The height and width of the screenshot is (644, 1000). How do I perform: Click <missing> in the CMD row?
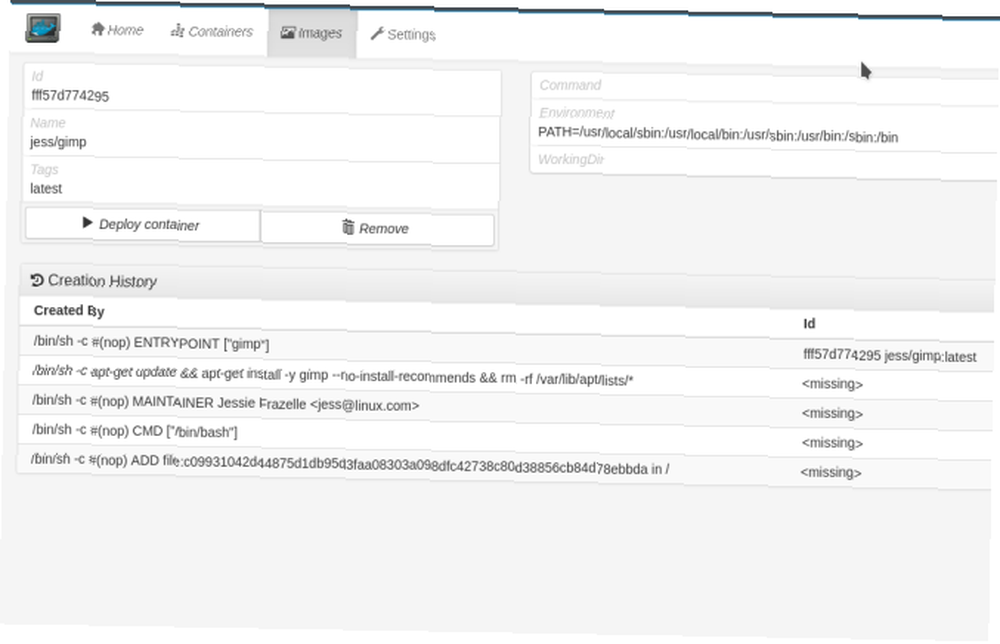(832, 443)
